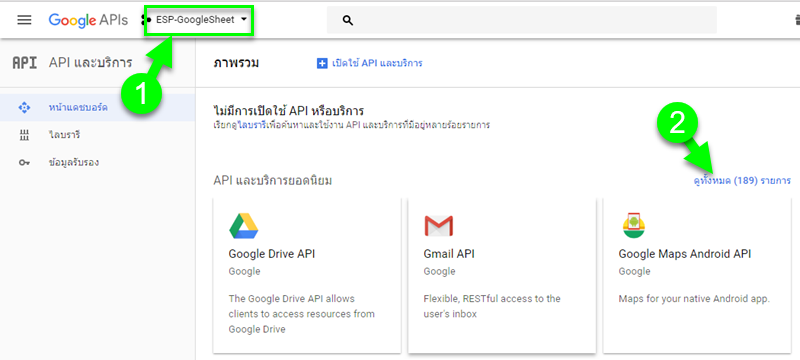This screenshot has height=360, width=800.
Task: Click the credentials key icon
Action: (24, 163)
